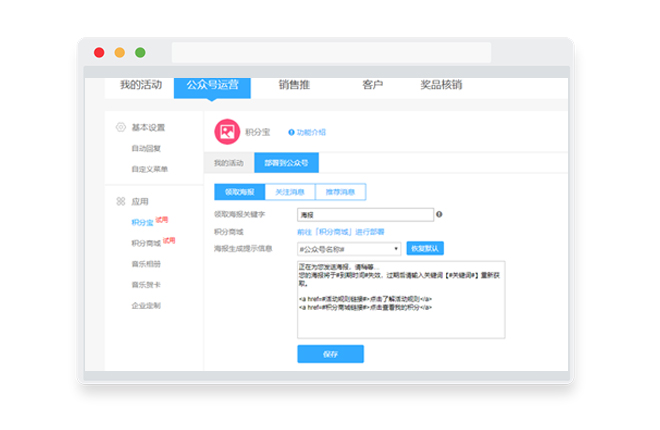Select 积分商城 in the sidebar
This screenshot has height=430, width=660.
[x=146, y=243]
